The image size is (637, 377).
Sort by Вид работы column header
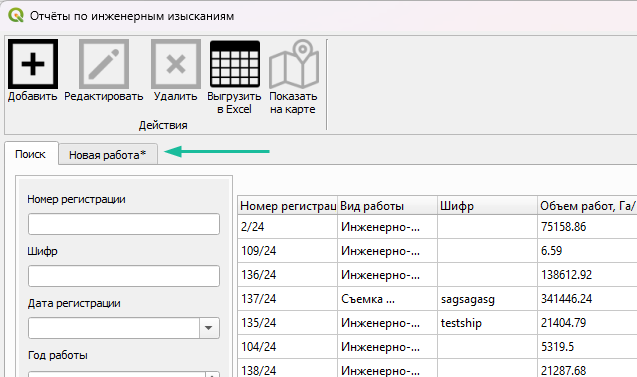(x=388, y=206)
